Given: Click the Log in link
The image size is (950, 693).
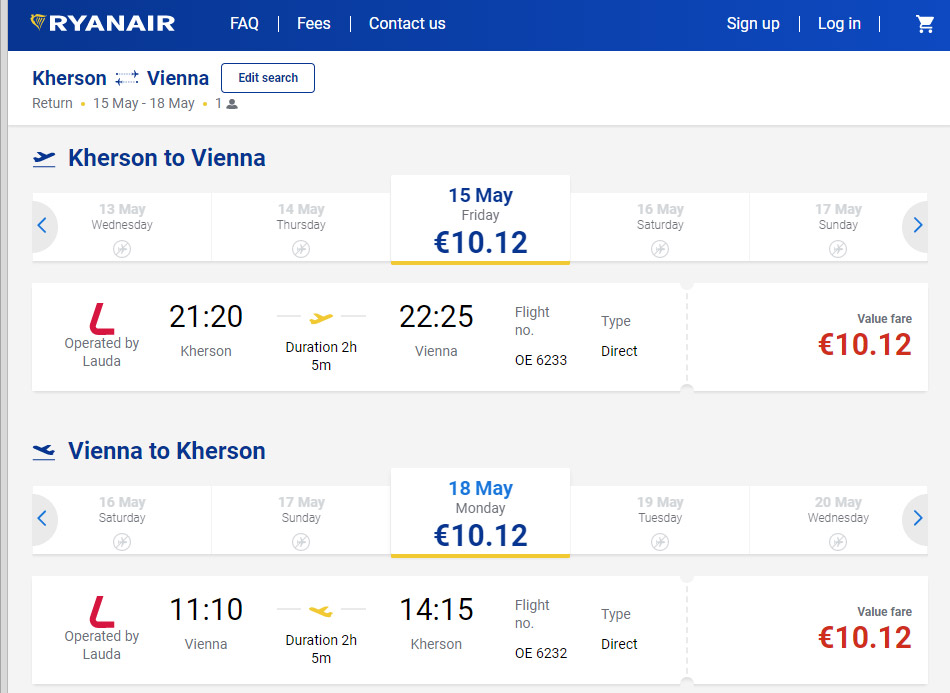Looking at the screenshot, I should [839, 24].
